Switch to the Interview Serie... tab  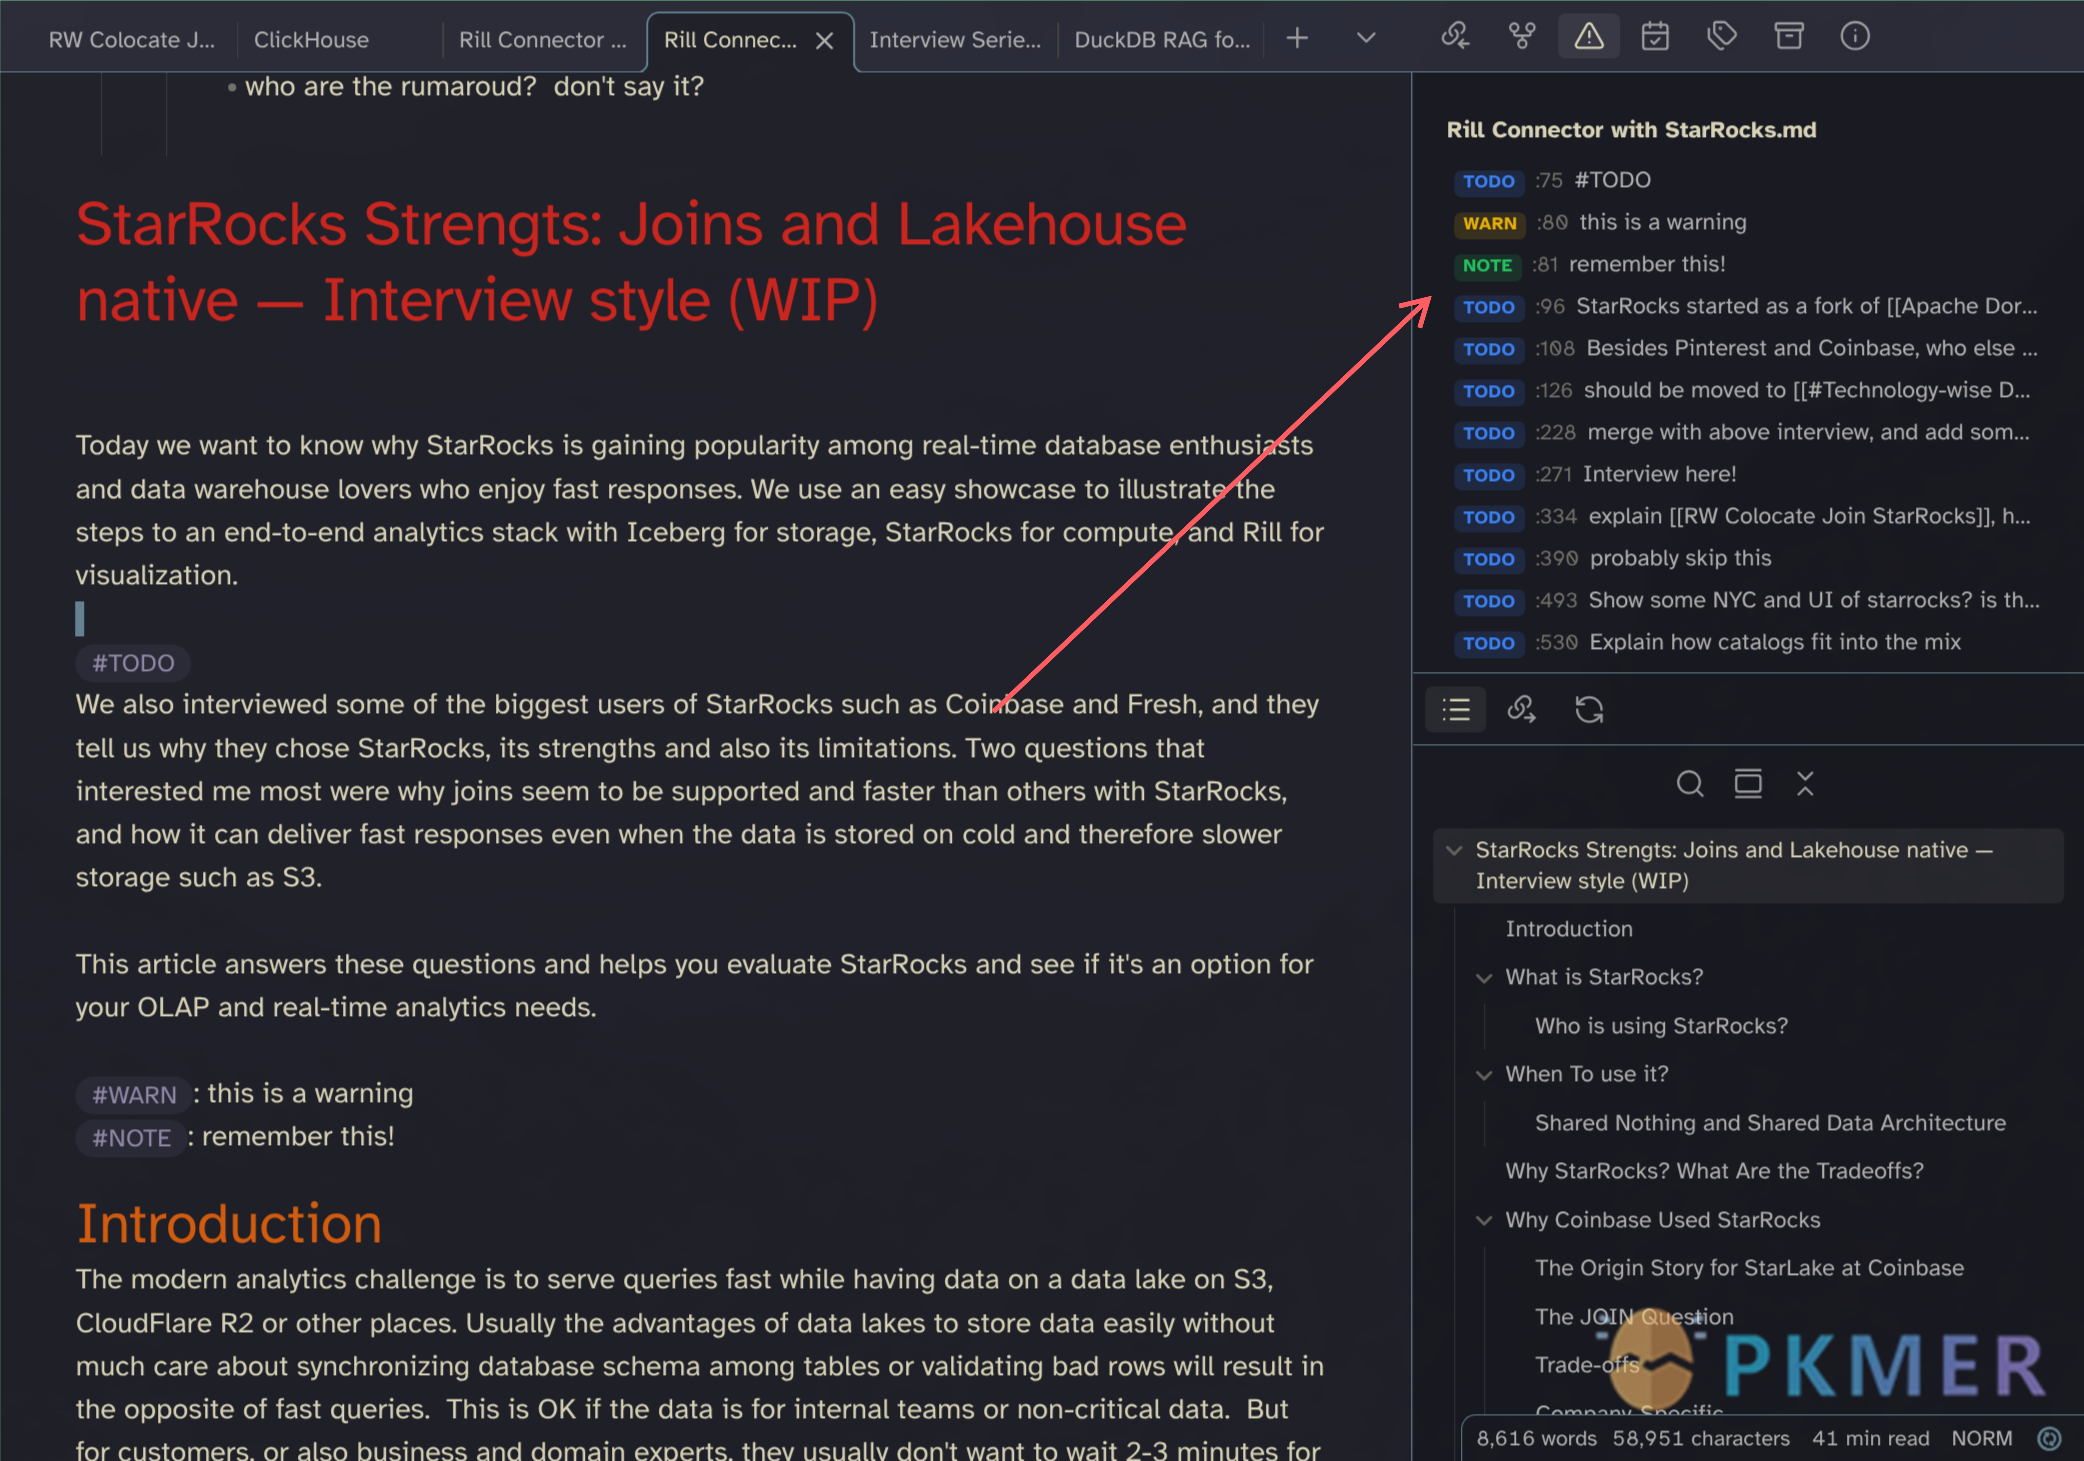coord(955,40)
